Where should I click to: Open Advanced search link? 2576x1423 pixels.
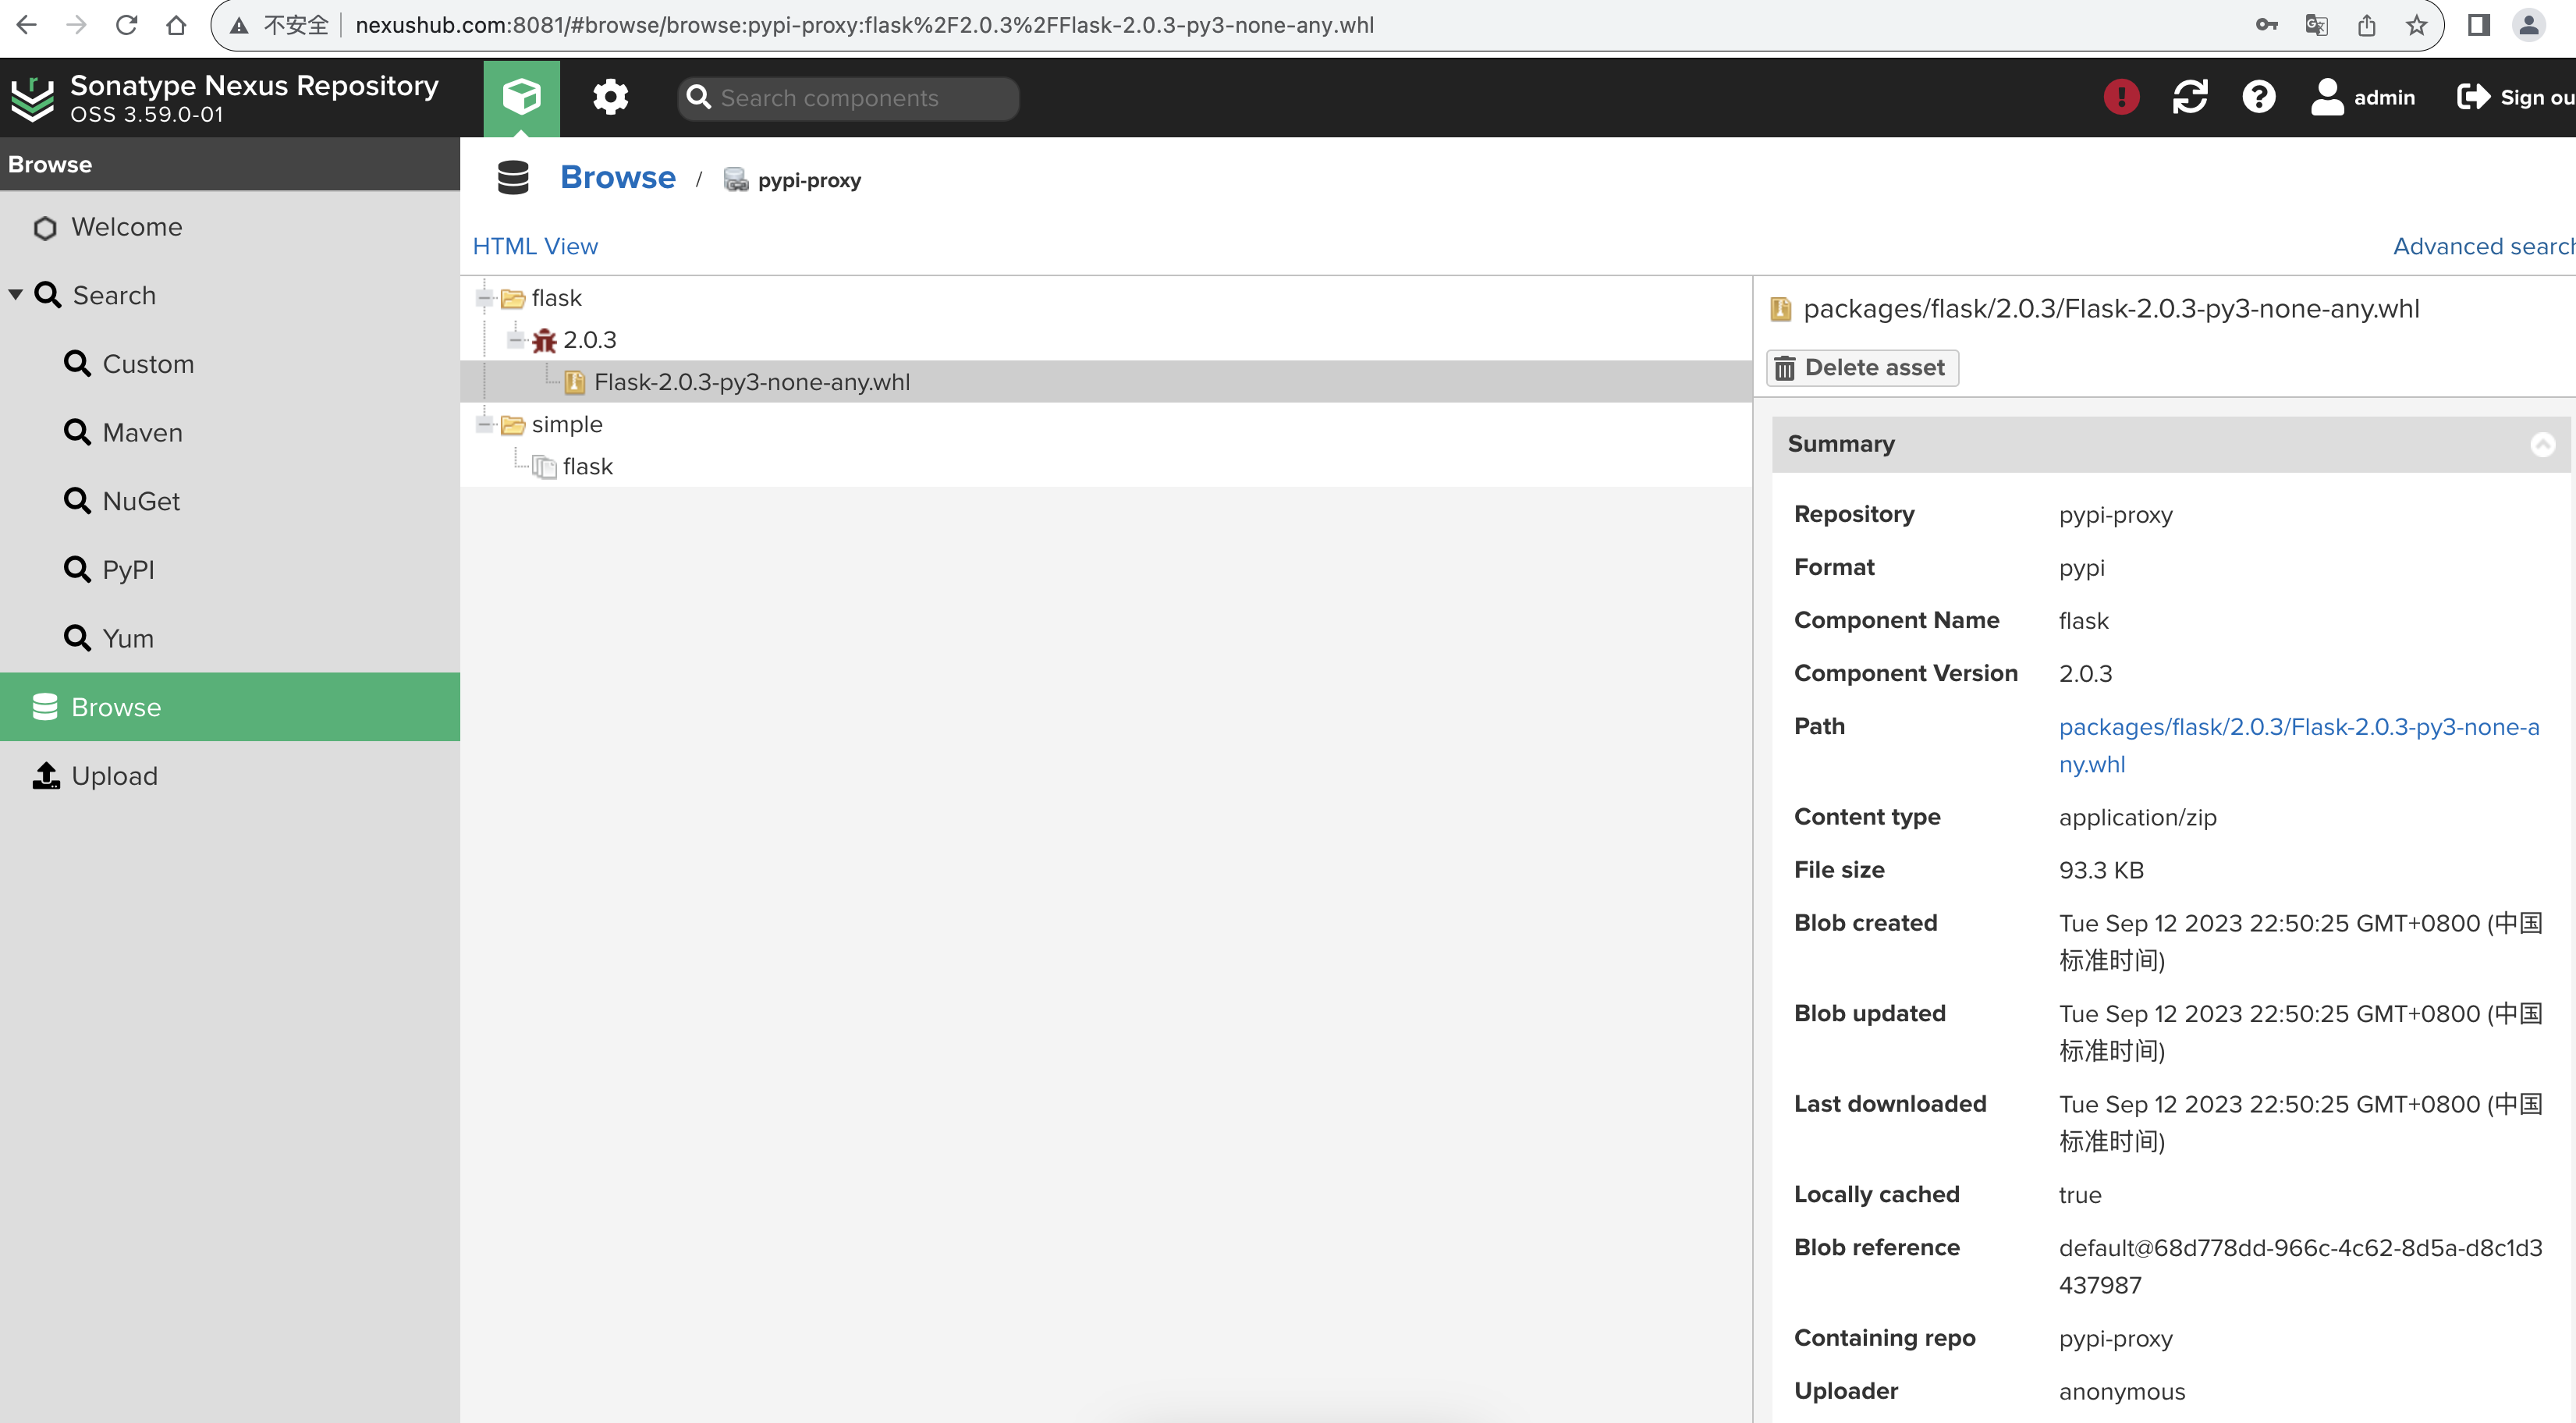[x=2484, y=246]
